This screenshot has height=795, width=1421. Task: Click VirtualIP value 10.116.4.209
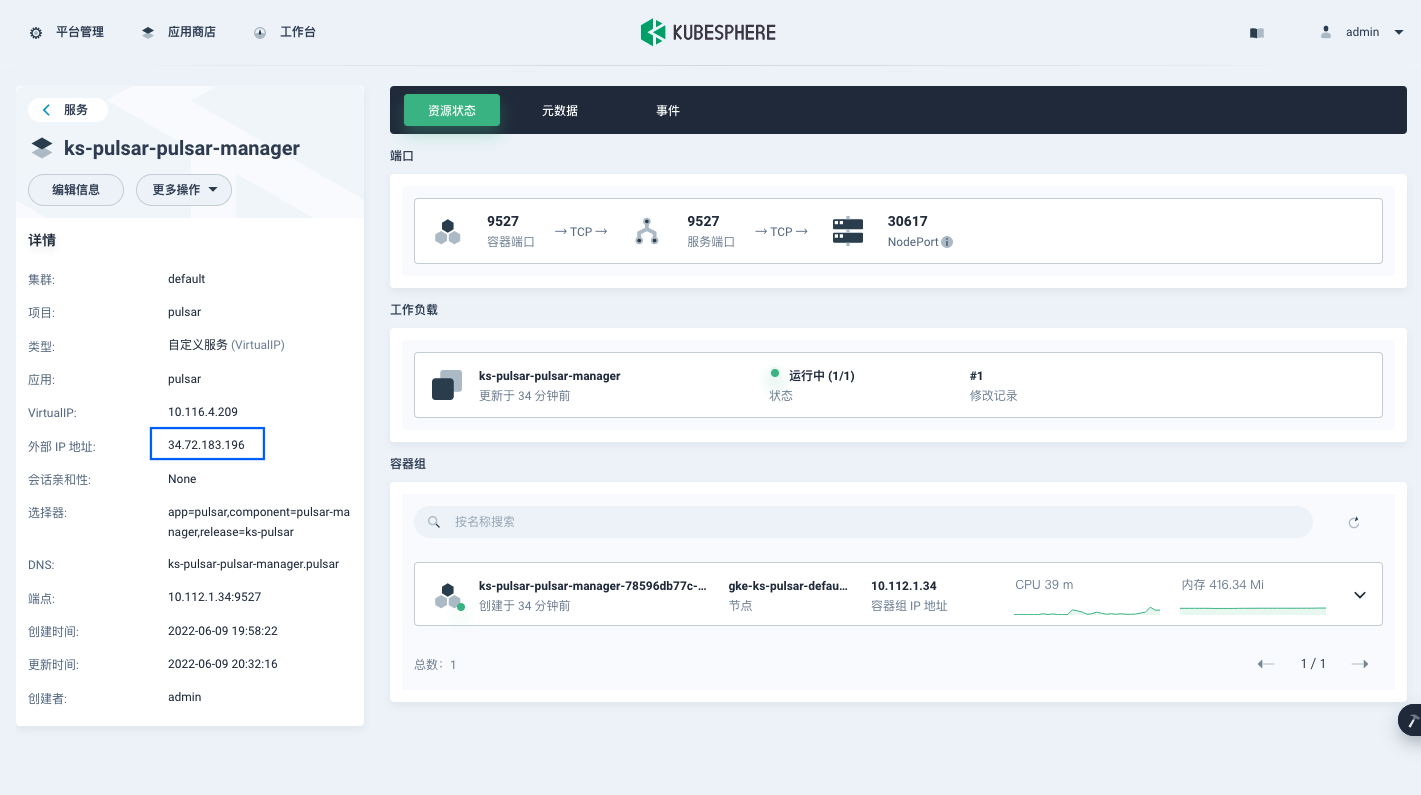(x=203, y=412)
